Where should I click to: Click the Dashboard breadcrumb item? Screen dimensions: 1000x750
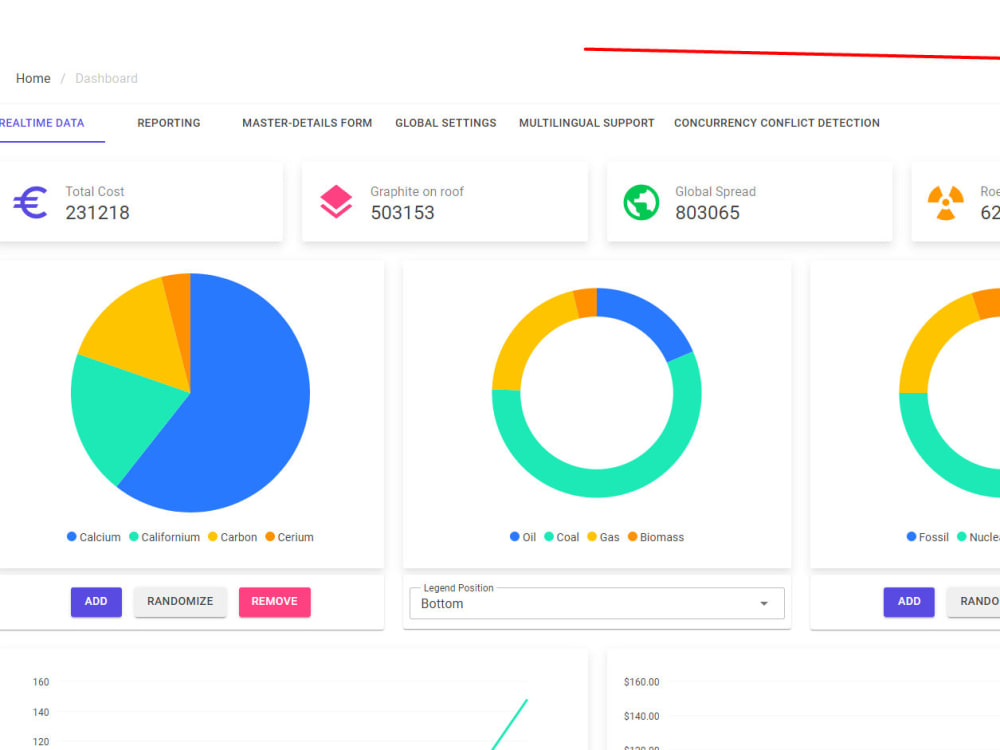tap(107, 78)
